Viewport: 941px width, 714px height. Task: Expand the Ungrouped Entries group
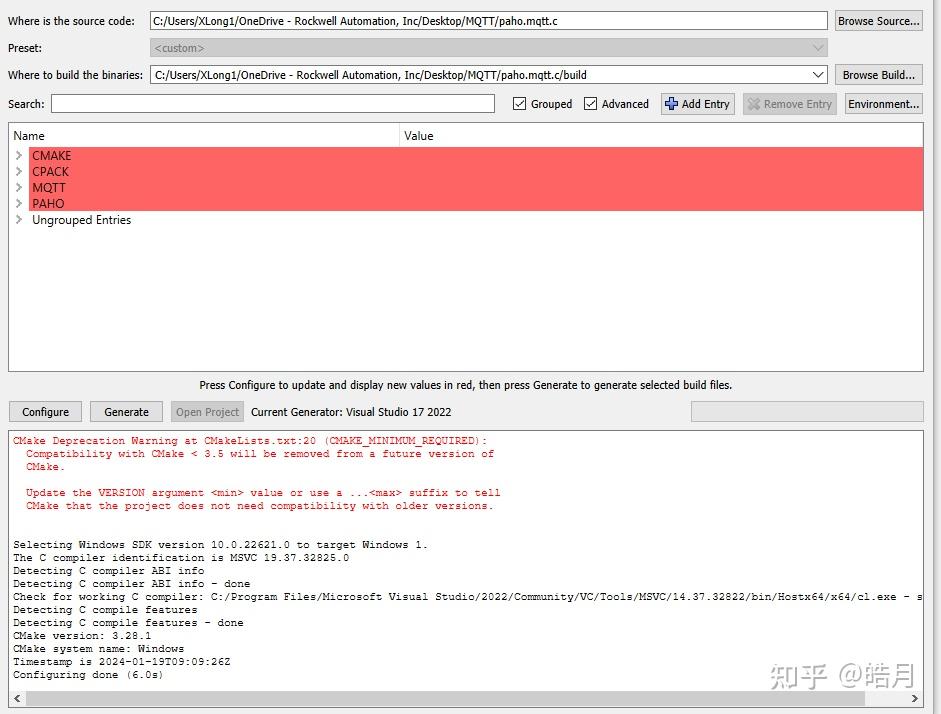[x=19, y=220]
